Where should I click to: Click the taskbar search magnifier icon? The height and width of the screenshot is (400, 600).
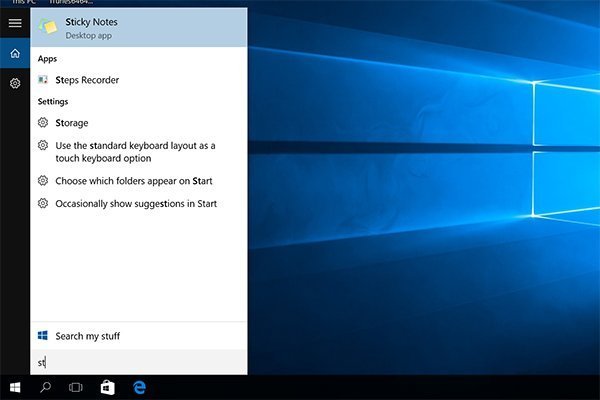pos(46,387)
